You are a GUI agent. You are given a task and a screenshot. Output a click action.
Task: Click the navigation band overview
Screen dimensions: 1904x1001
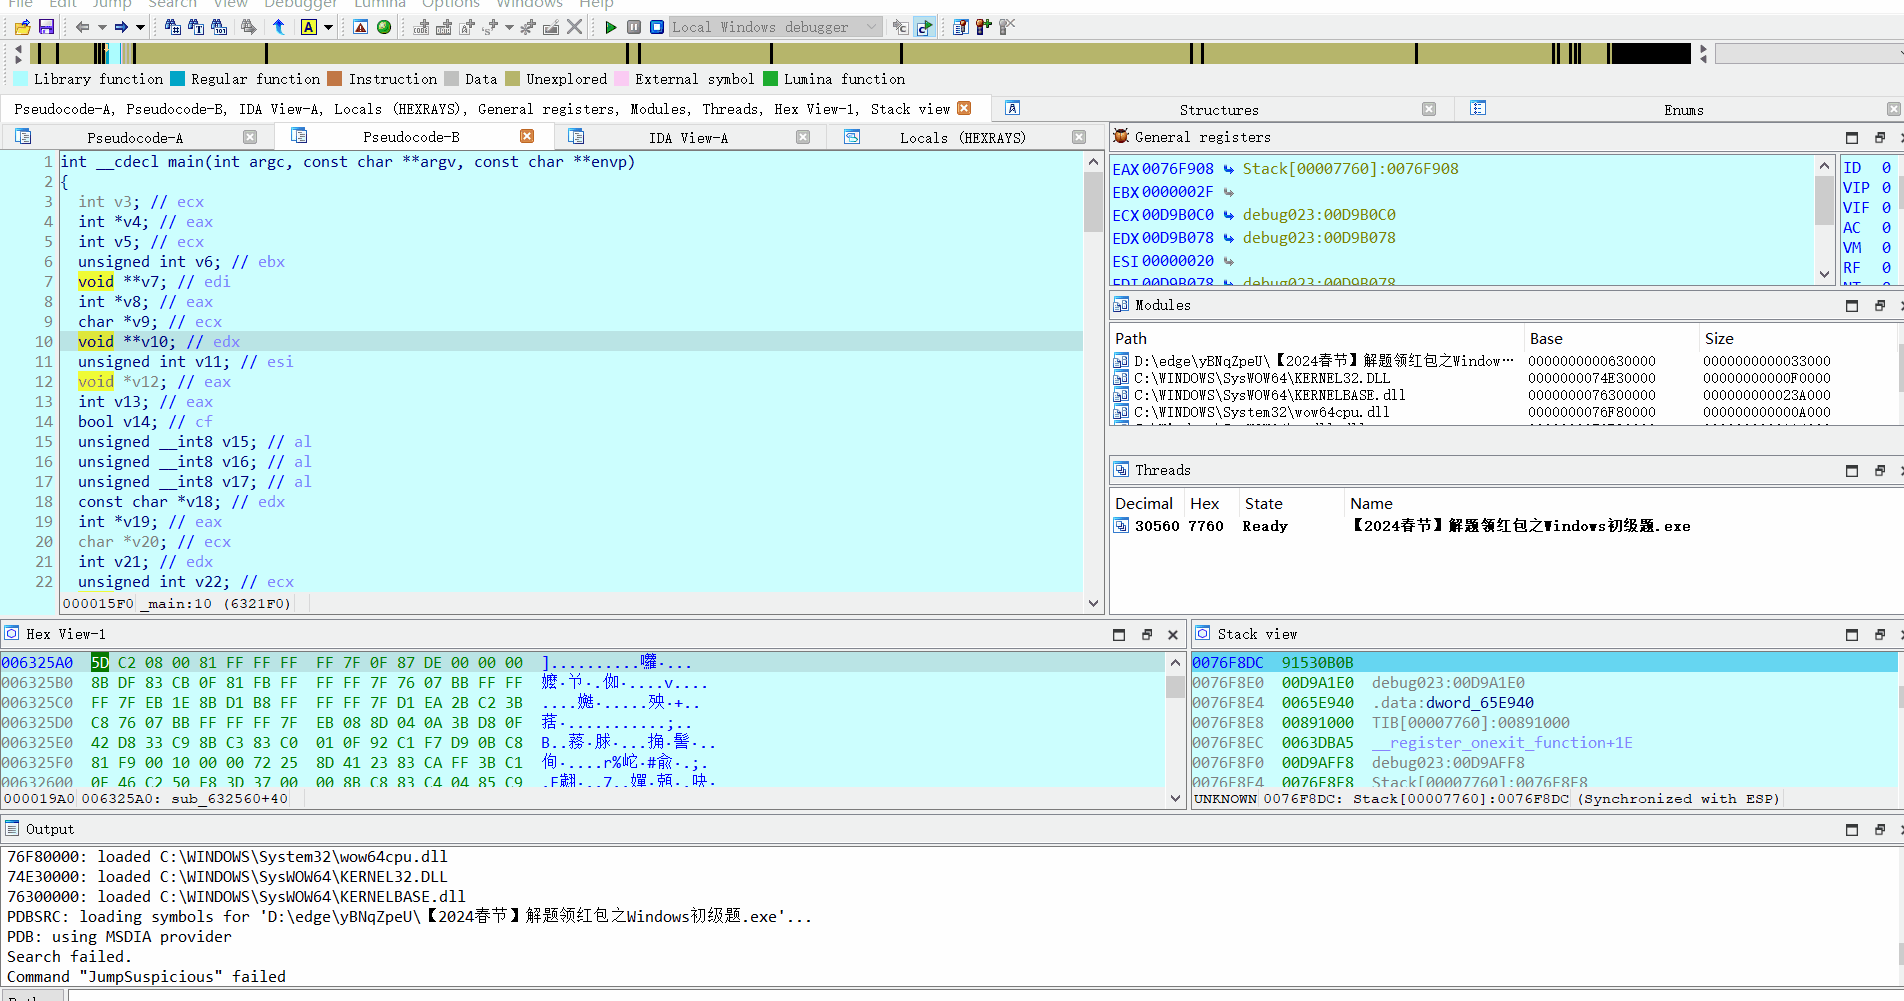(x=860, y=53)
